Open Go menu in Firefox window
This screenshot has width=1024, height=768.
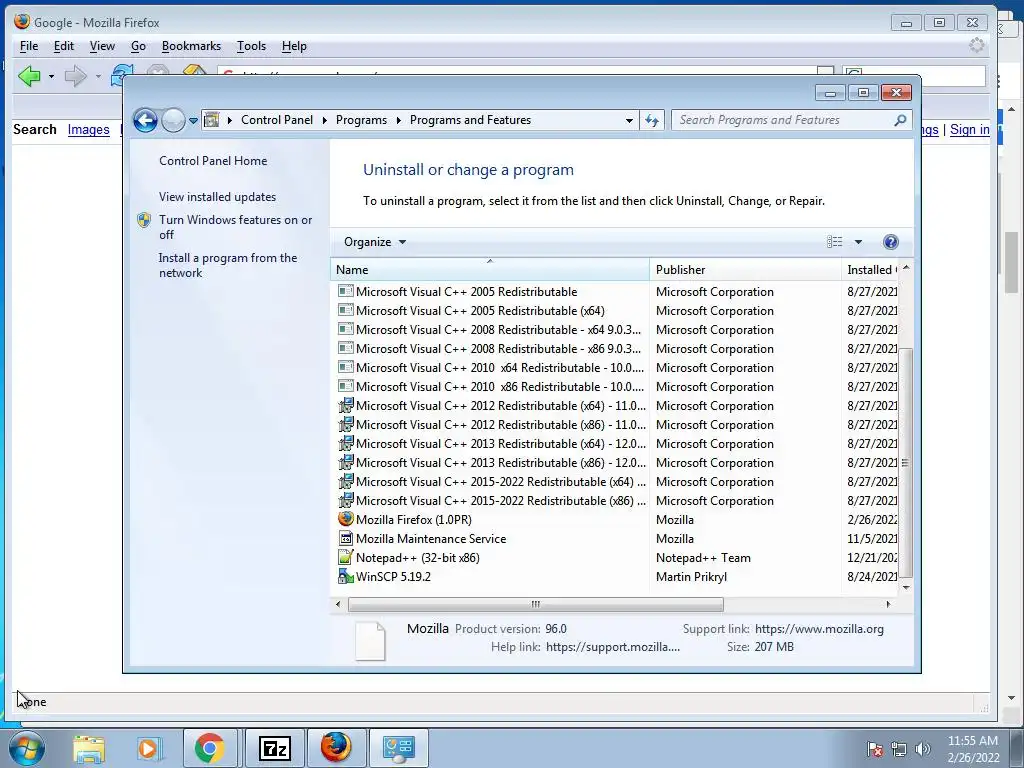tap(138, 46)
